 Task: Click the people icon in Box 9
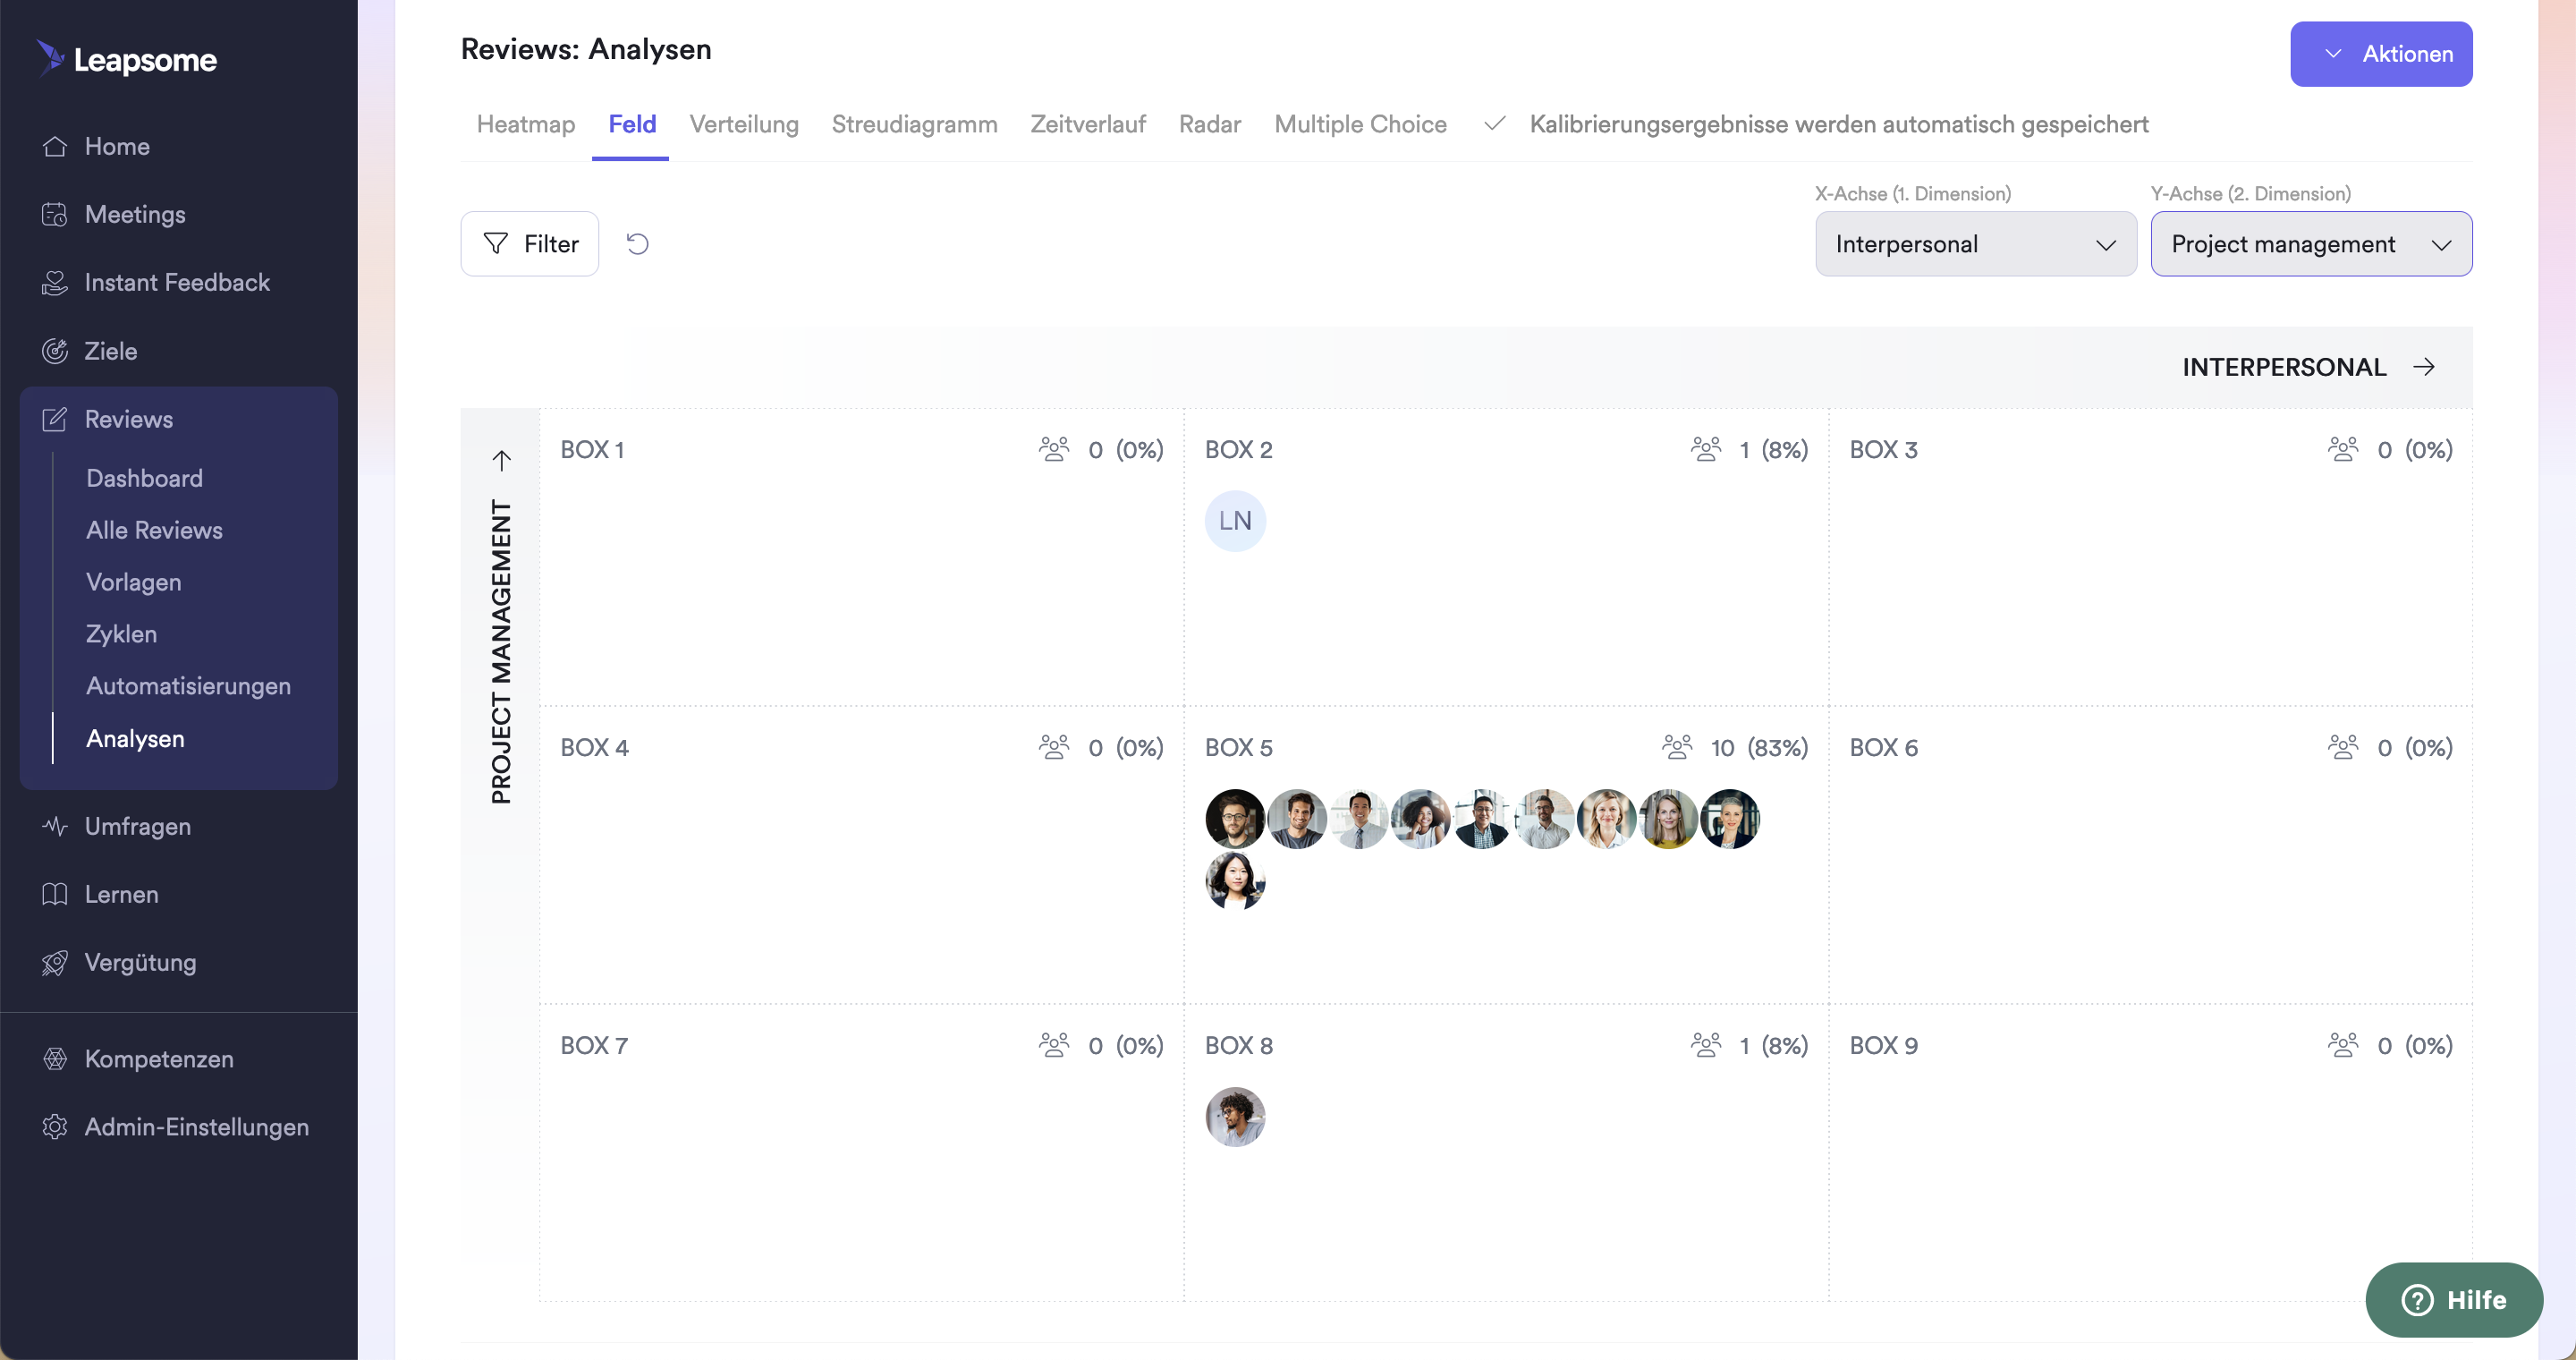click(2343, 1045)
